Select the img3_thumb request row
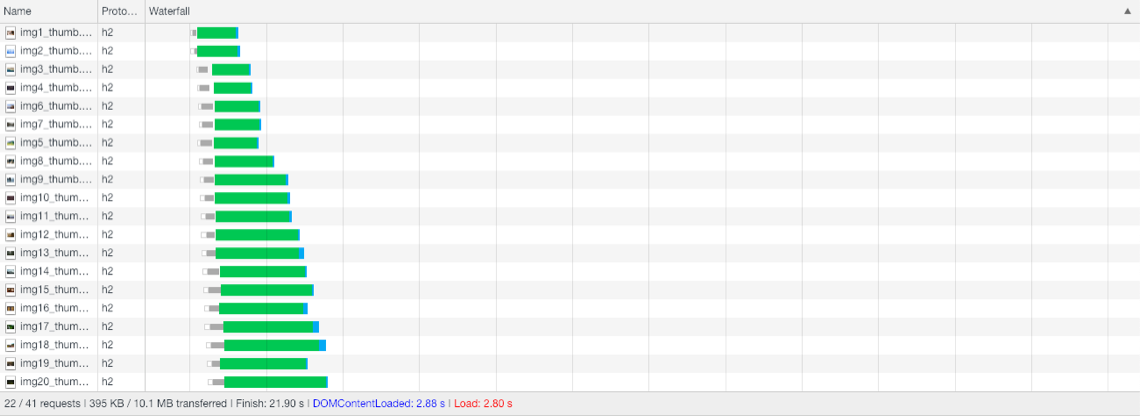Image resolution: width=1140 pixels, height=416 pixels. pos(56,70)
